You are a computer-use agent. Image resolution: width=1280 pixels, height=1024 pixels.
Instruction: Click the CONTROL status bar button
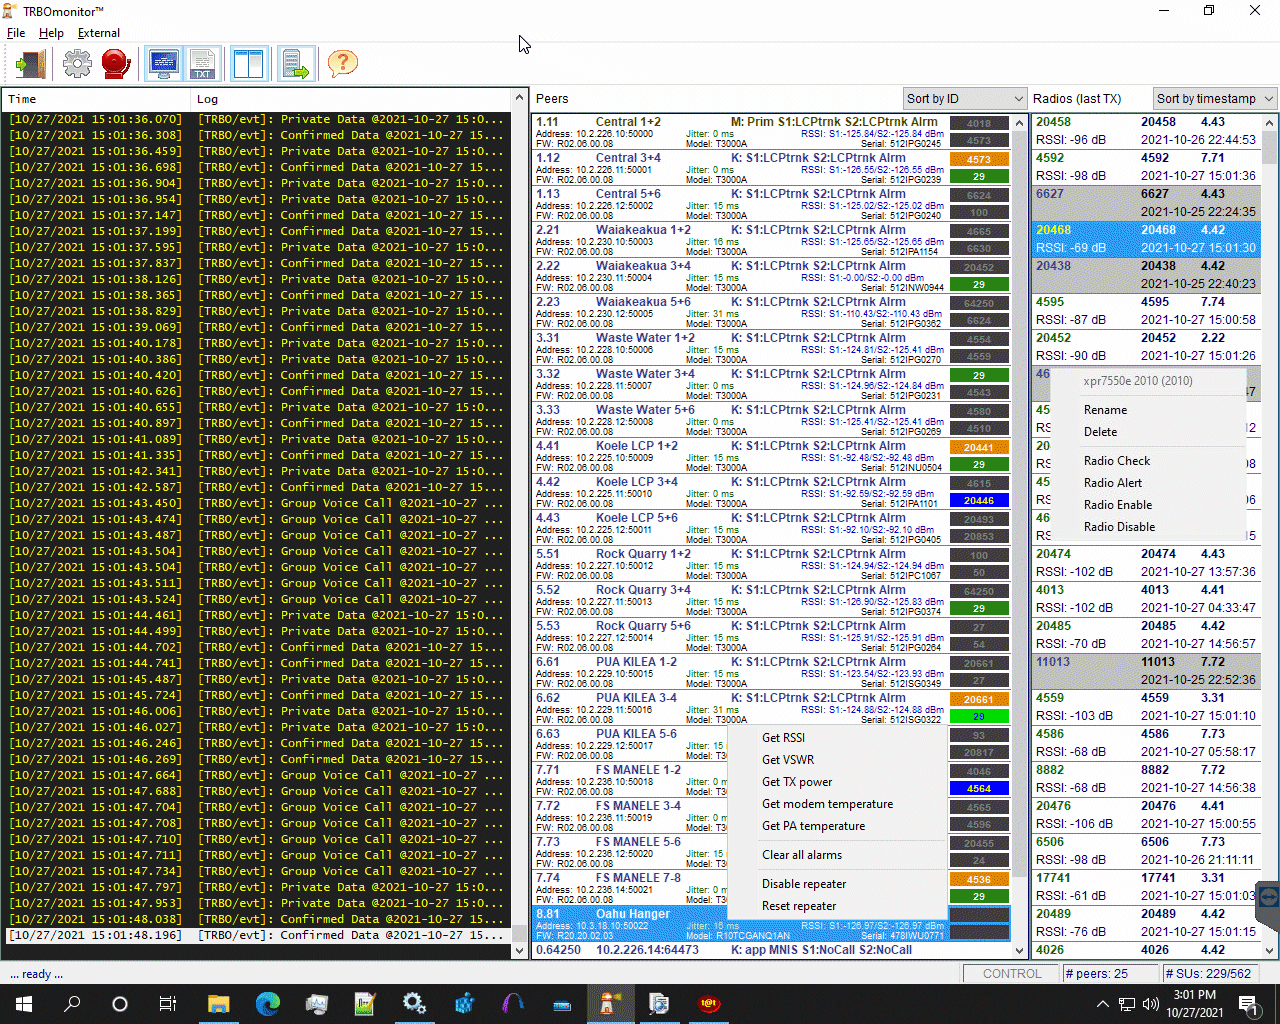tap(1011, 973)
